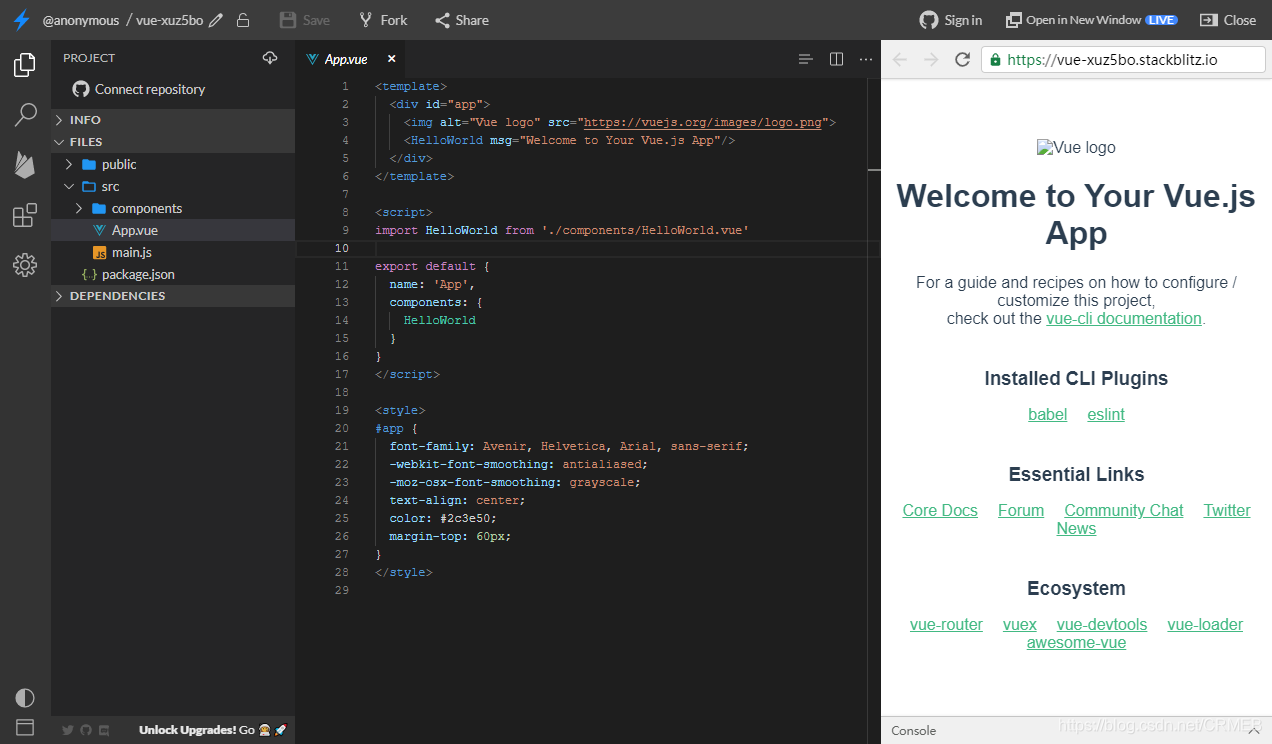
Task: Click the Twitter icon at the sidebar bottom
Action: [67, 730]
